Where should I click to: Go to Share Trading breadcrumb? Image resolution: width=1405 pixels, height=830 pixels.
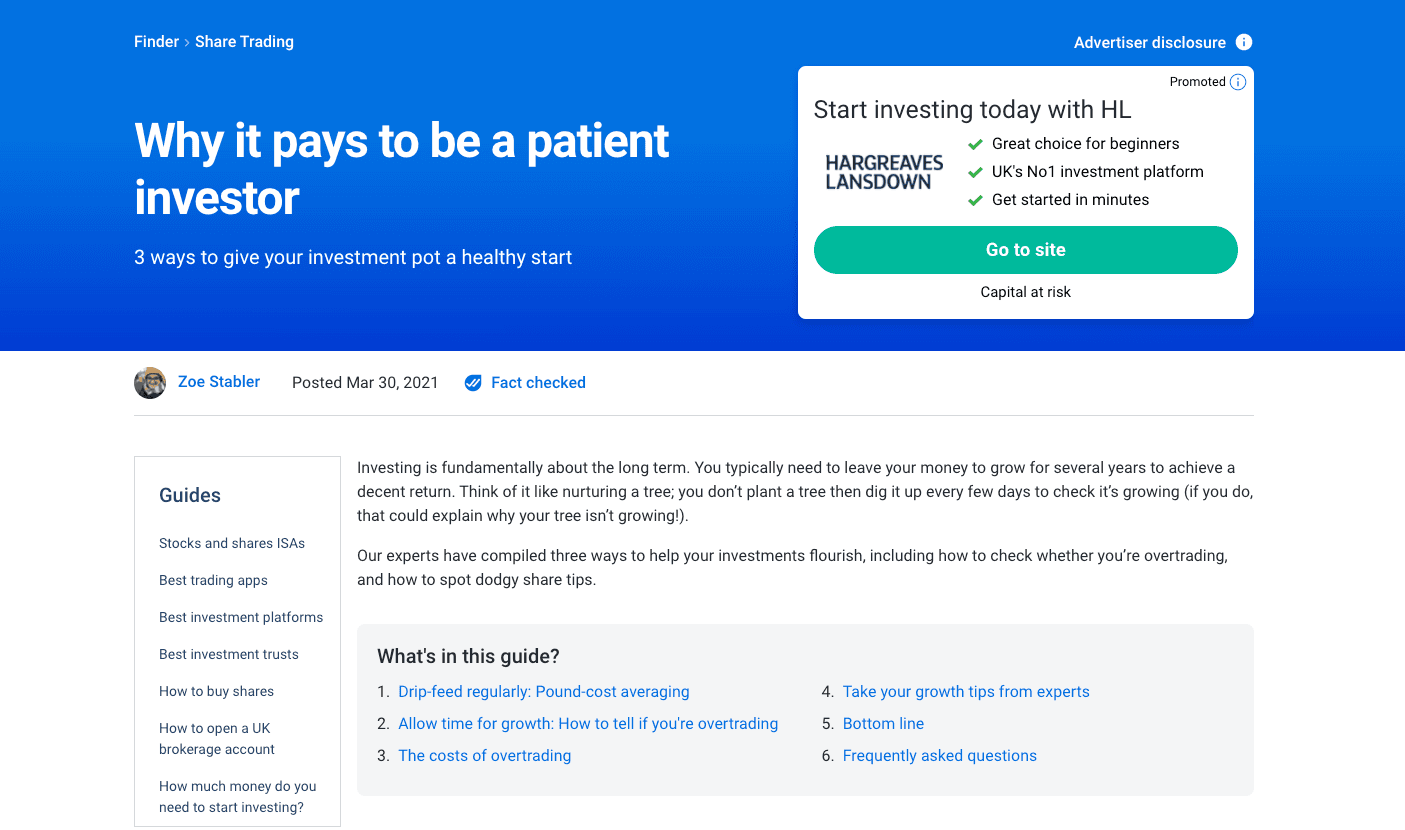[x=244, y=42]
